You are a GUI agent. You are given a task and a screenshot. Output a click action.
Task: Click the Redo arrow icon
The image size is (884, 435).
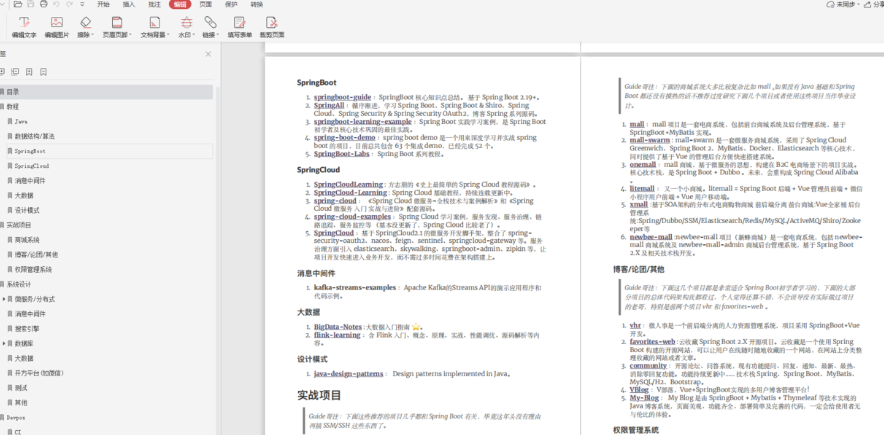tap(69, 4)
